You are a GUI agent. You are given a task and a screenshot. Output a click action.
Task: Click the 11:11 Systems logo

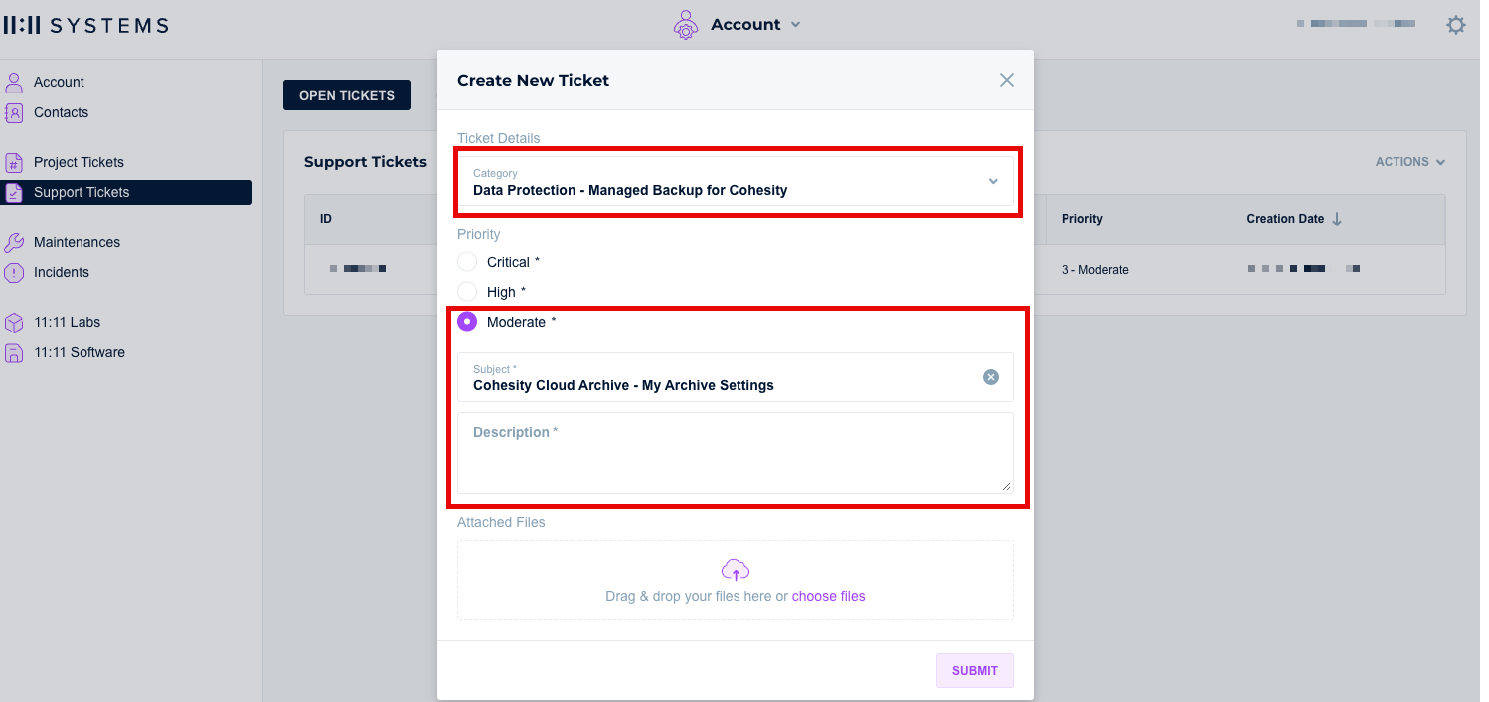coord(86,25)
